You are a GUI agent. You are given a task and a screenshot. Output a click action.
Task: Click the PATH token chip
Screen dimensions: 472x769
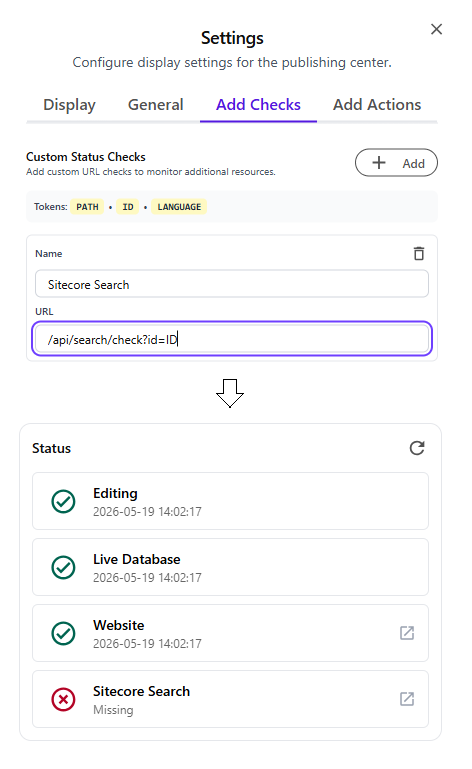pos(87,207)
